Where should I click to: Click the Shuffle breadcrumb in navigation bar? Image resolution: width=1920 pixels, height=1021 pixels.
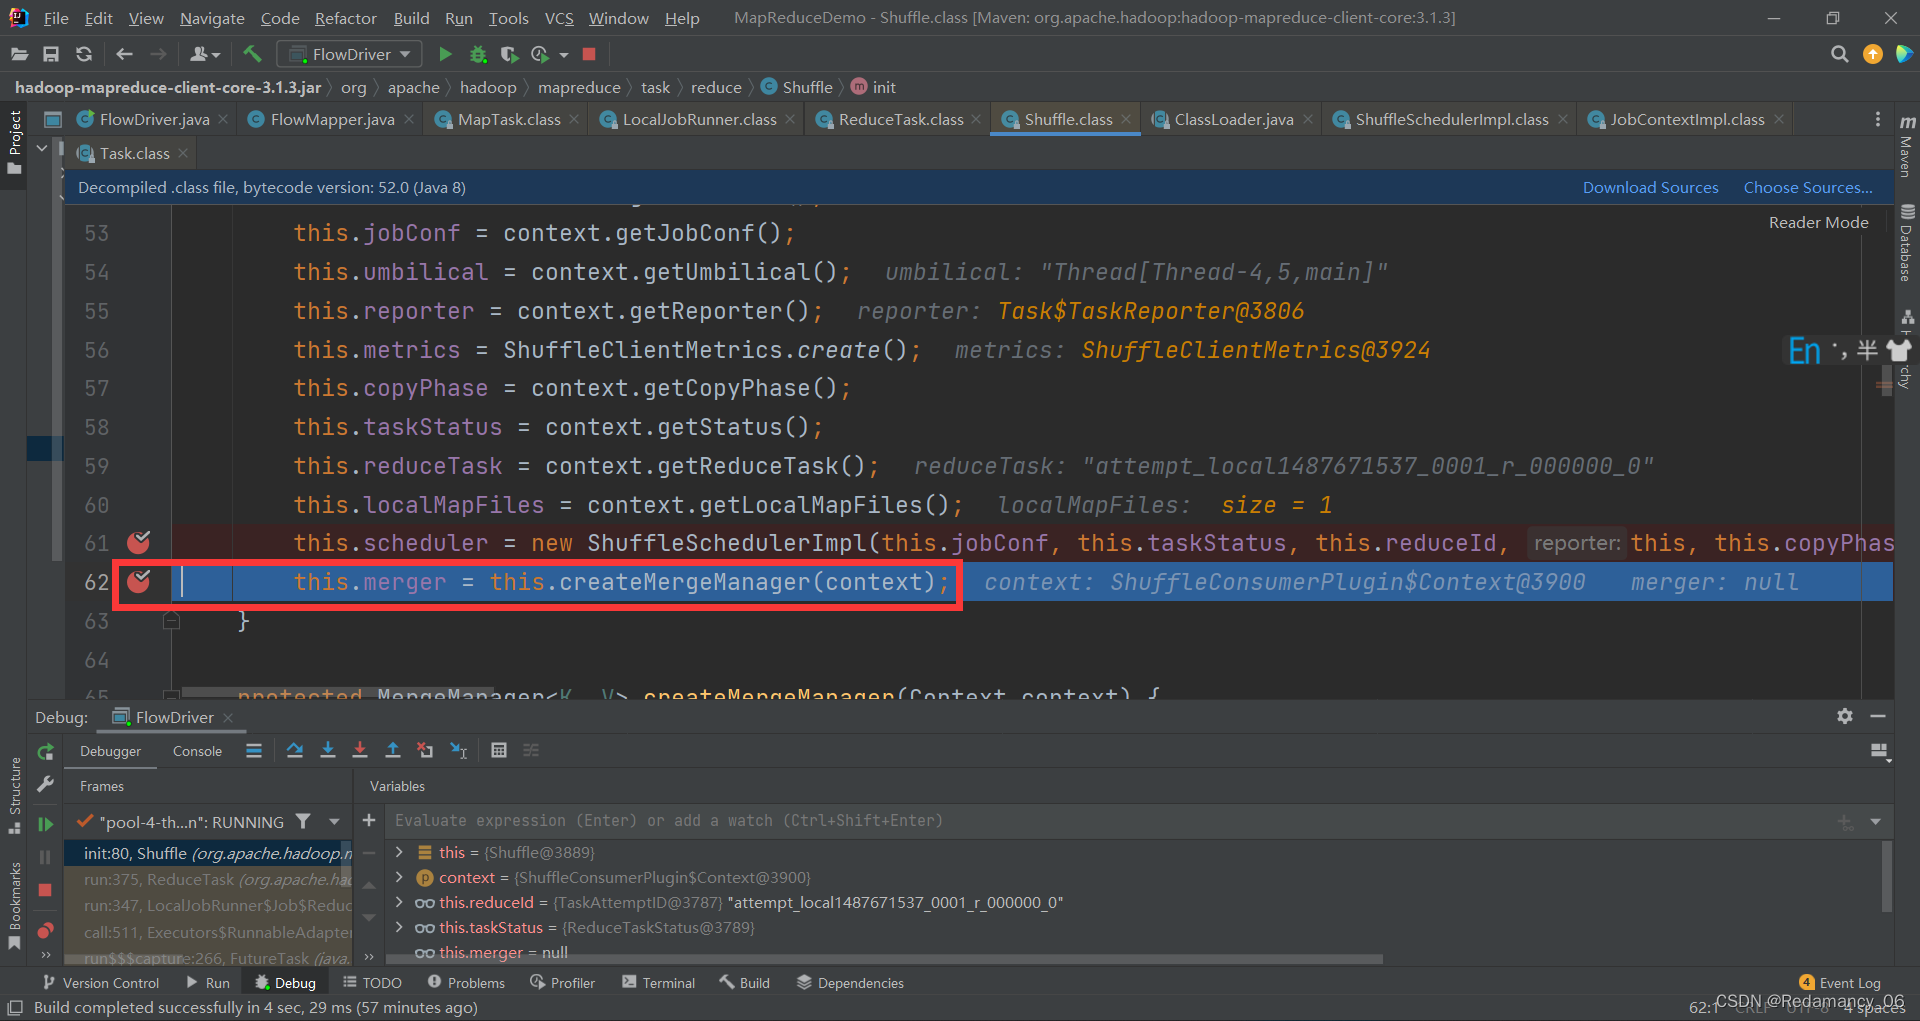(797, 87)
